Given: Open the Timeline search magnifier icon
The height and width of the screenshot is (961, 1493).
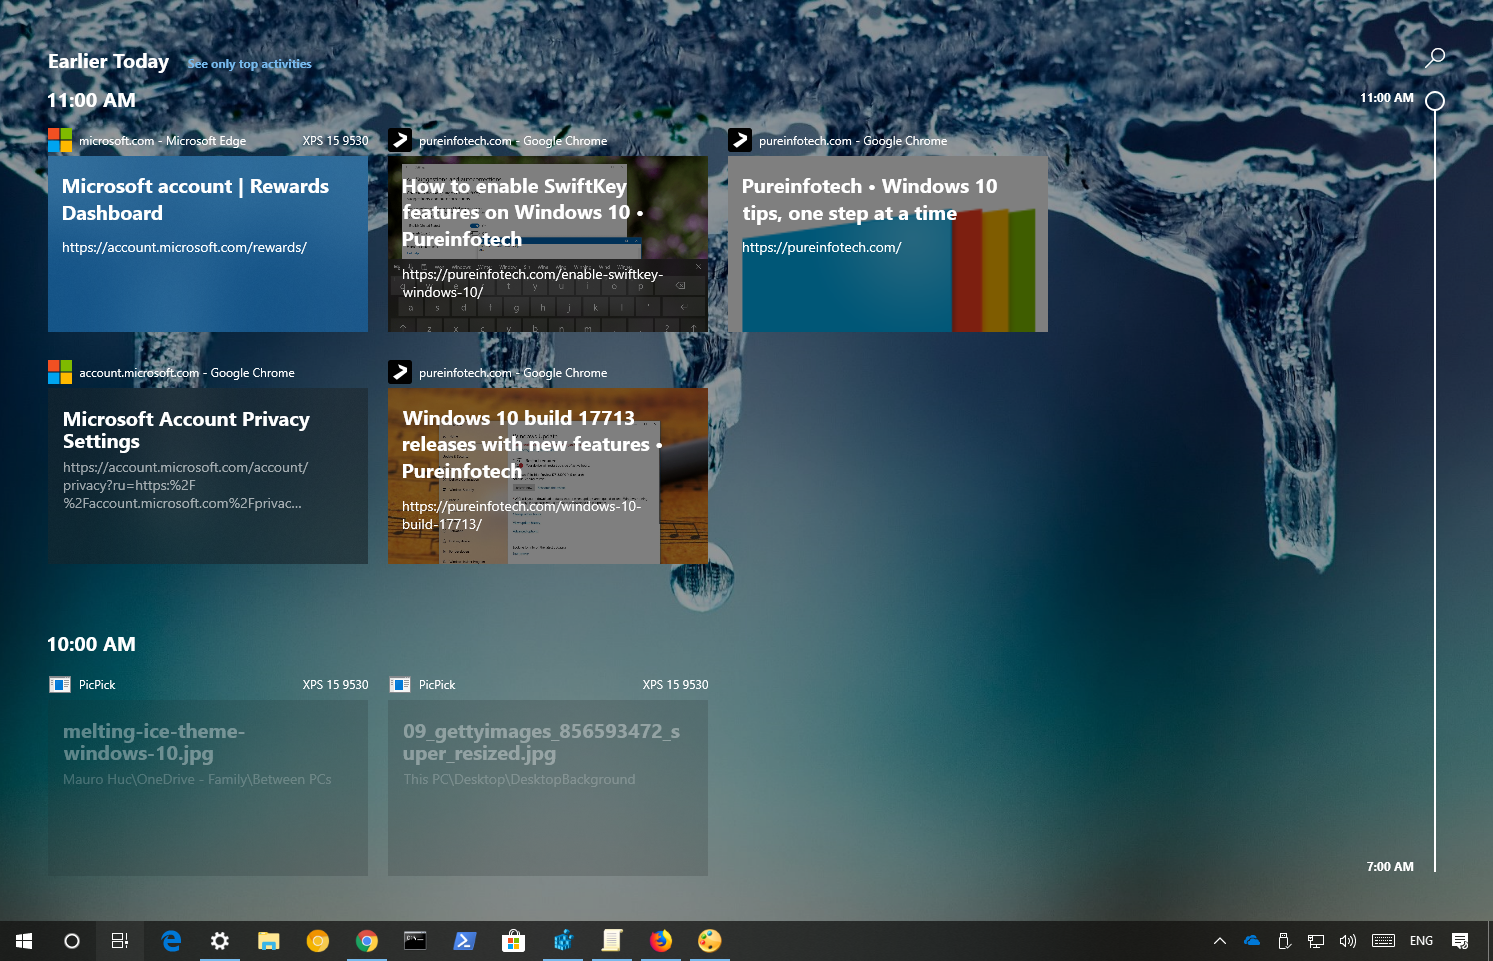Looking at the screenshot, I should click(1435, 58).
